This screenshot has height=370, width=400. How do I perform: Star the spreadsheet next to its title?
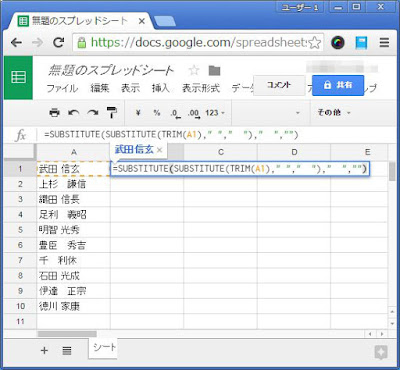coord(194,70)
